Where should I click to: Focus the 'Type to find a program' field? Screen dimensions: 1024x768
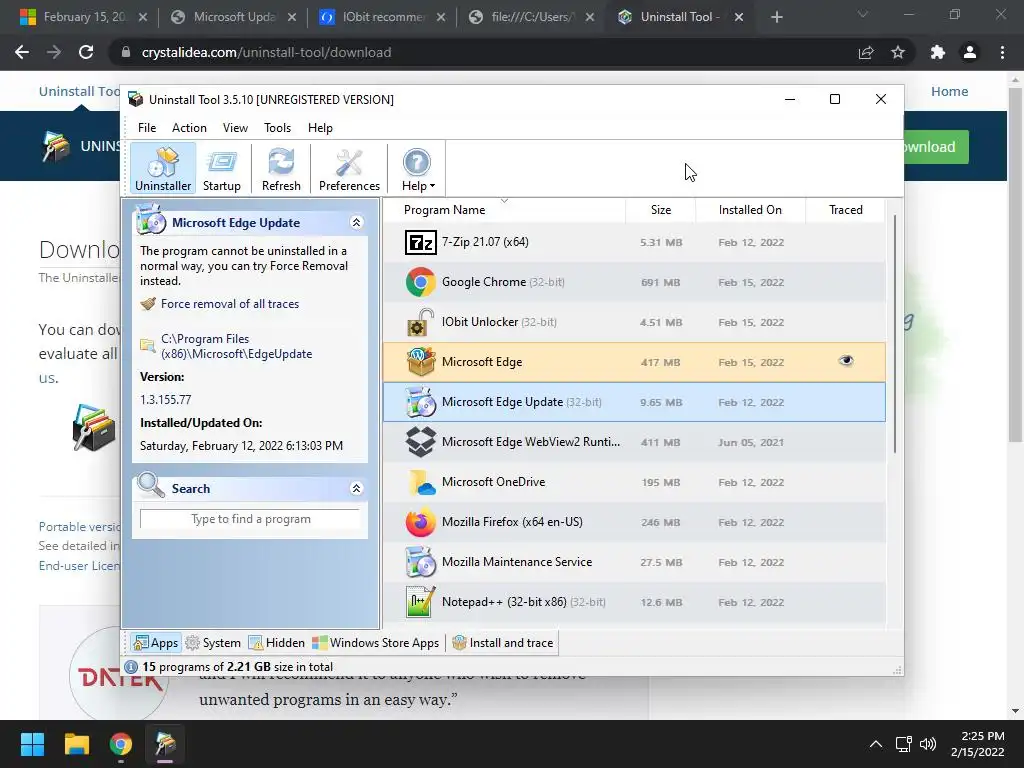pyautogui.click(x=250, y=519)
